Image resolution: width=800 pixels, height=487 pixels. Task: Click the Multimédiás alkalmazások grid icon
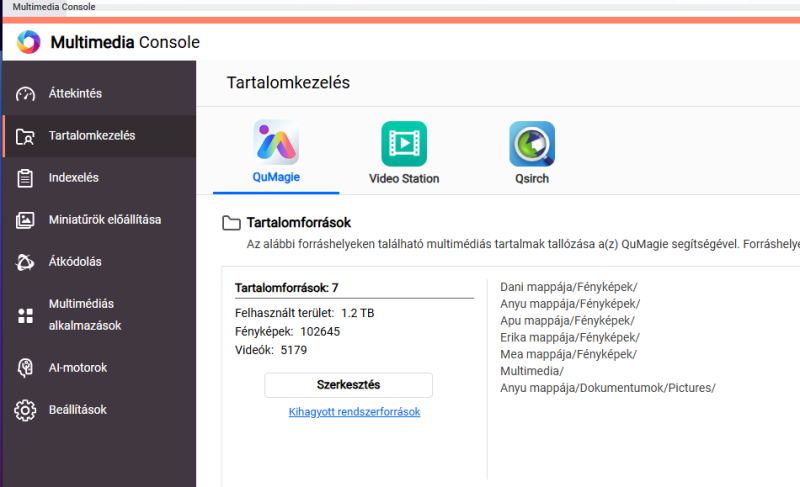click(x=25, y=316)
